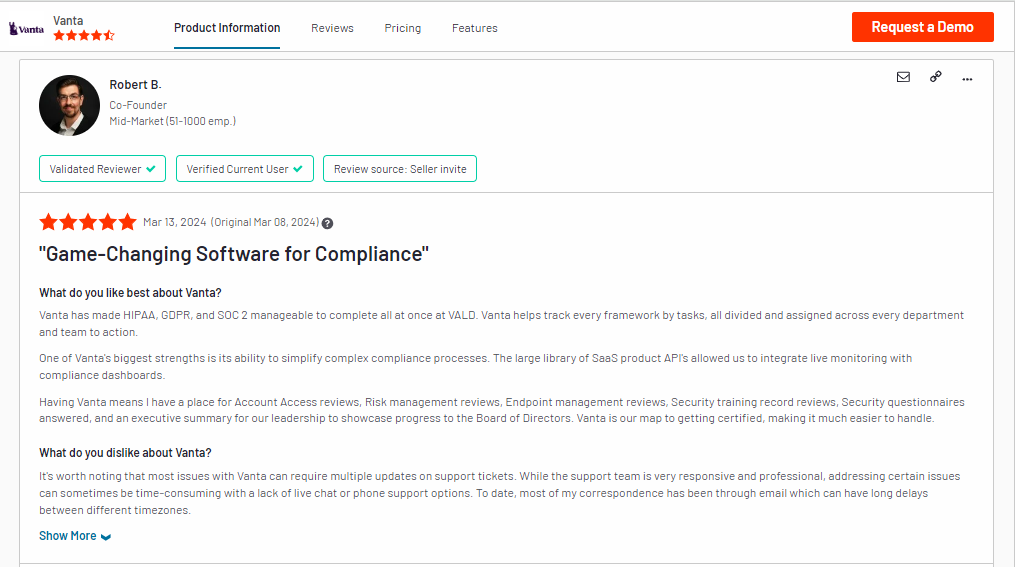This screenshot has height=567, width=1015.
Task: Click the "Mid-Market (51-1000 emp.)" text
Action: [x=173, y=121]
